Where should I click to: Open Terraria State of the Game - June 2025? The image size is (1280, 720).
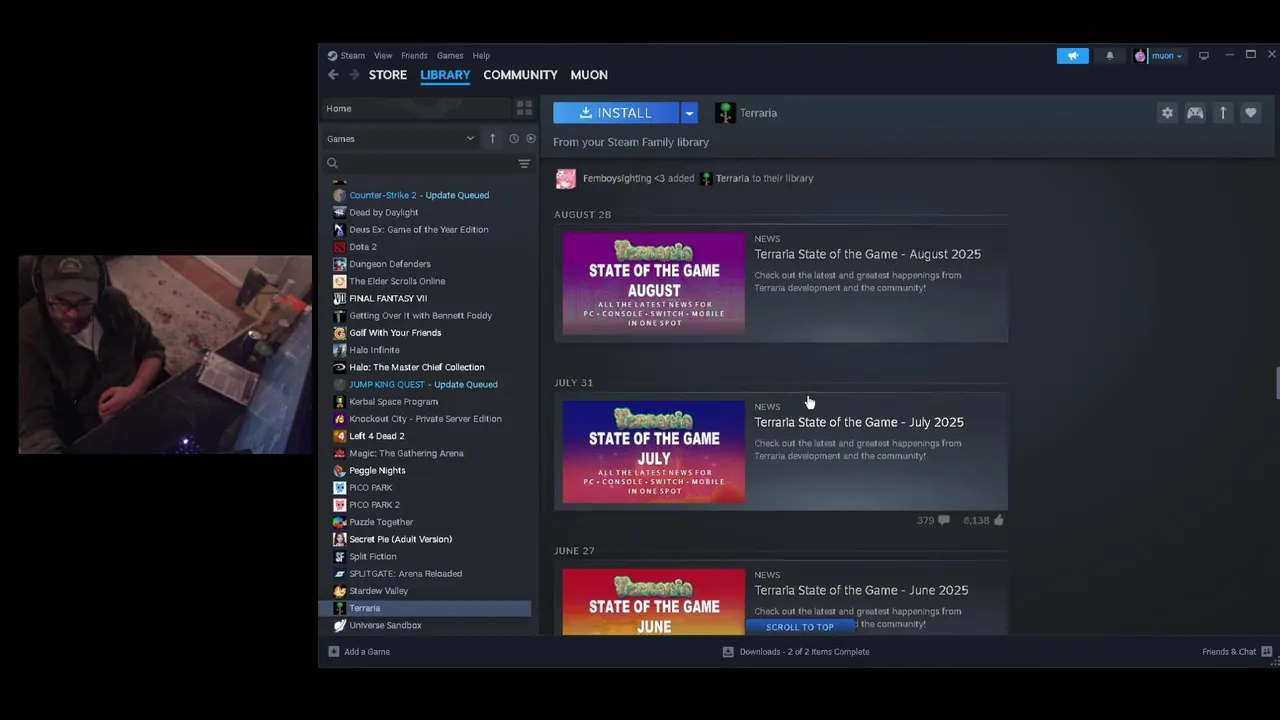861,590
